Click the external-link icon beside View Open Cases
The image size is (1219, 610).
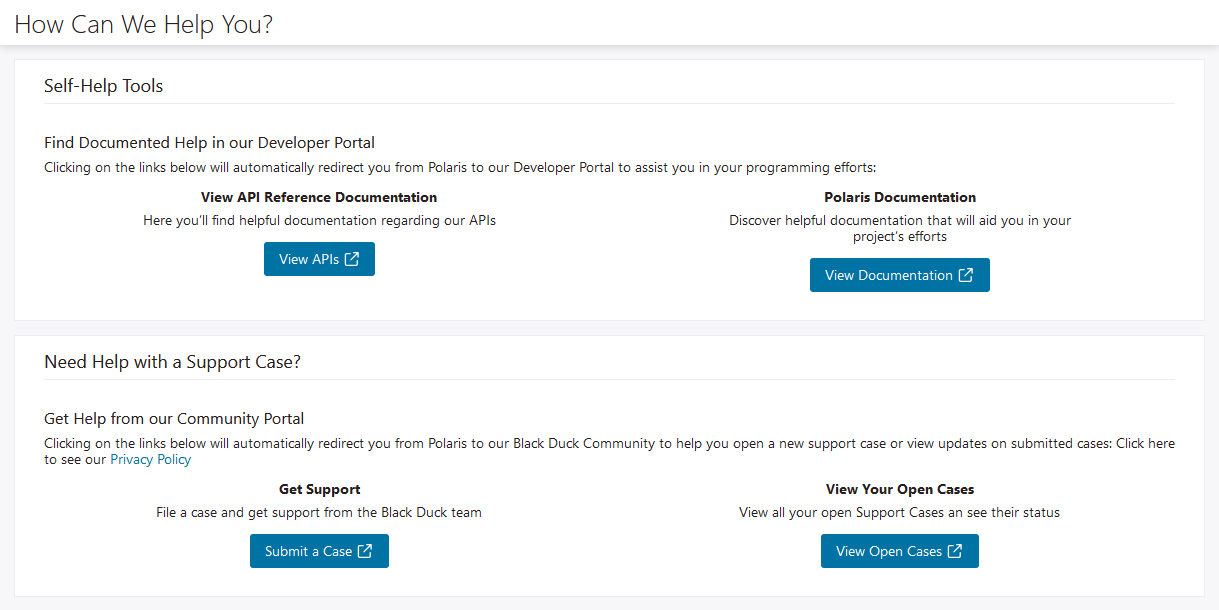pos(955,551)
